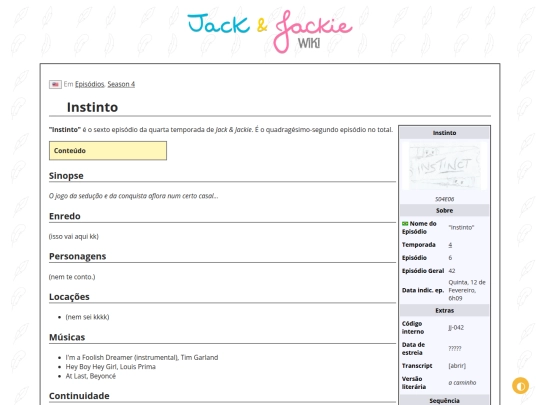The height and width of the screenshot is (405, 540).
Task: Click the US flag language icon
Action: point(55,84)
